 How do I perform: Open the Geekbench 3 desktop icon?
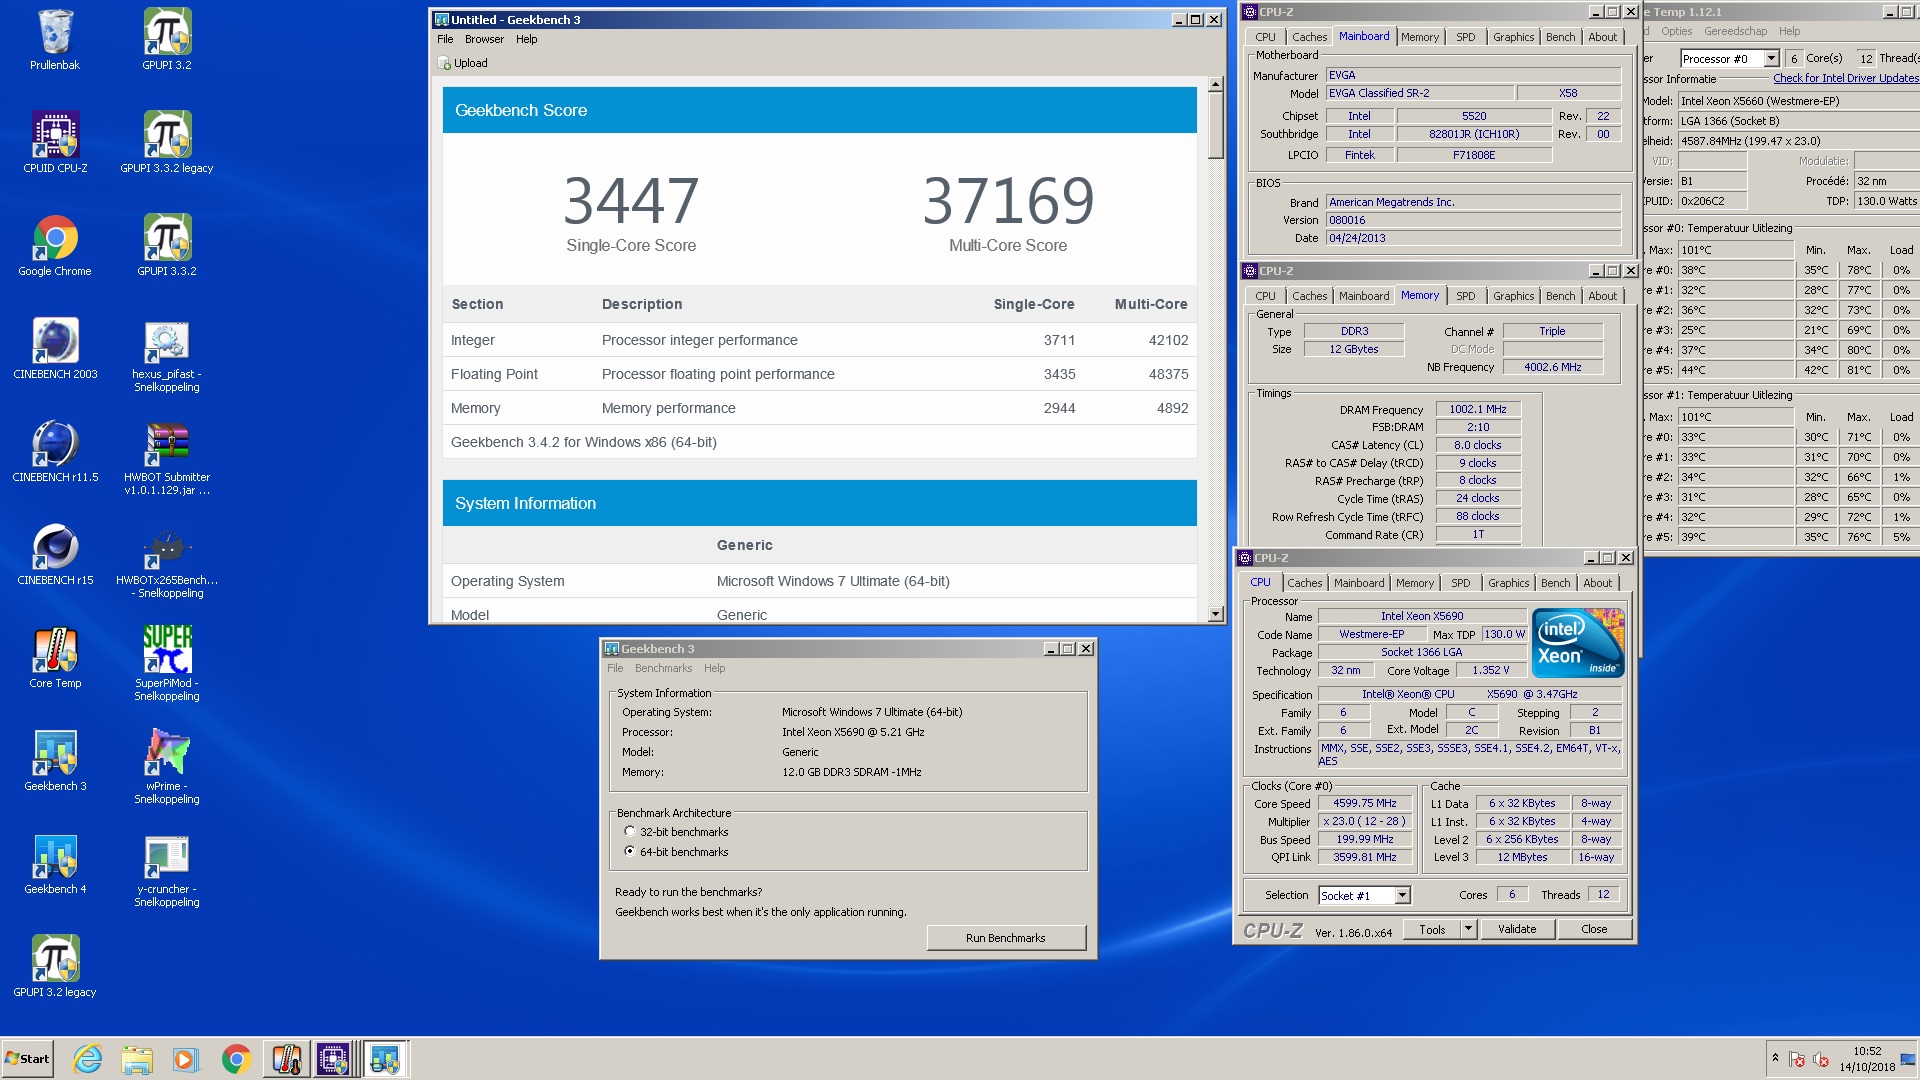click(x=55, y=761)
